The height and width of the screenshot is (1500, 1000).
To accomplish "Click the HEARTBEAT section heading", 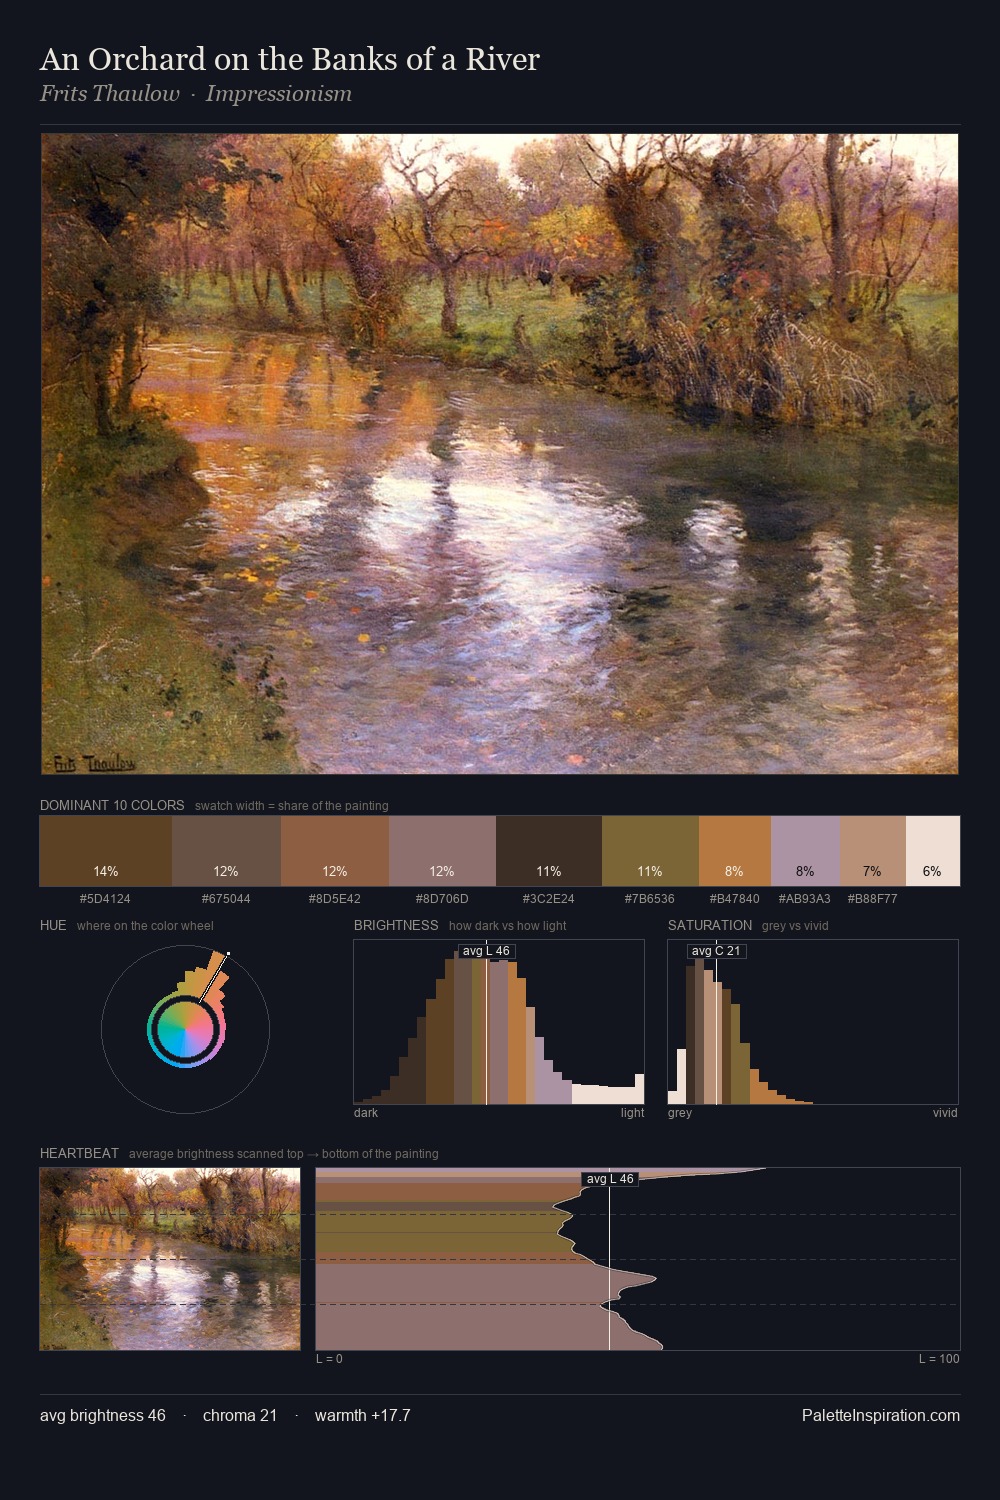I will (x=79, y=1153).
